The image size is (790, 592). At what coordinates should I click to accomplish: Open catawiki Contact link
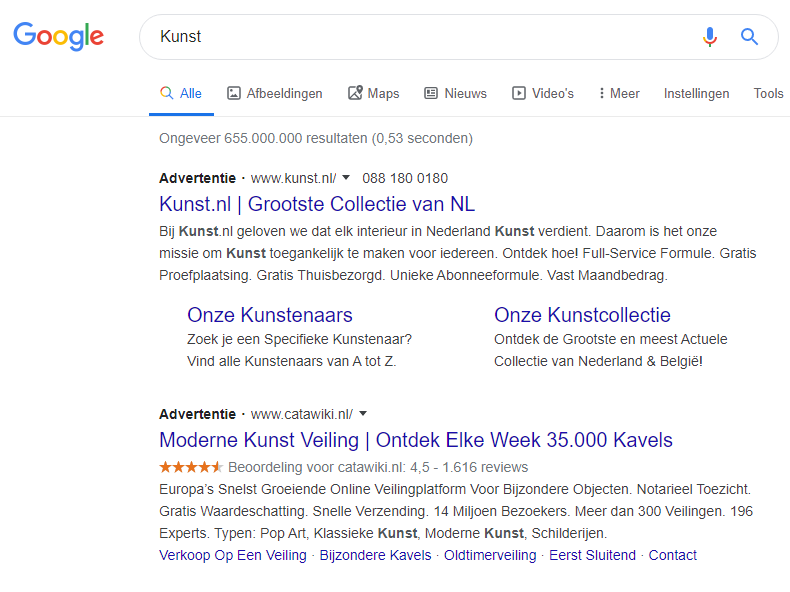pyautogui.click(x=673, y=555)
